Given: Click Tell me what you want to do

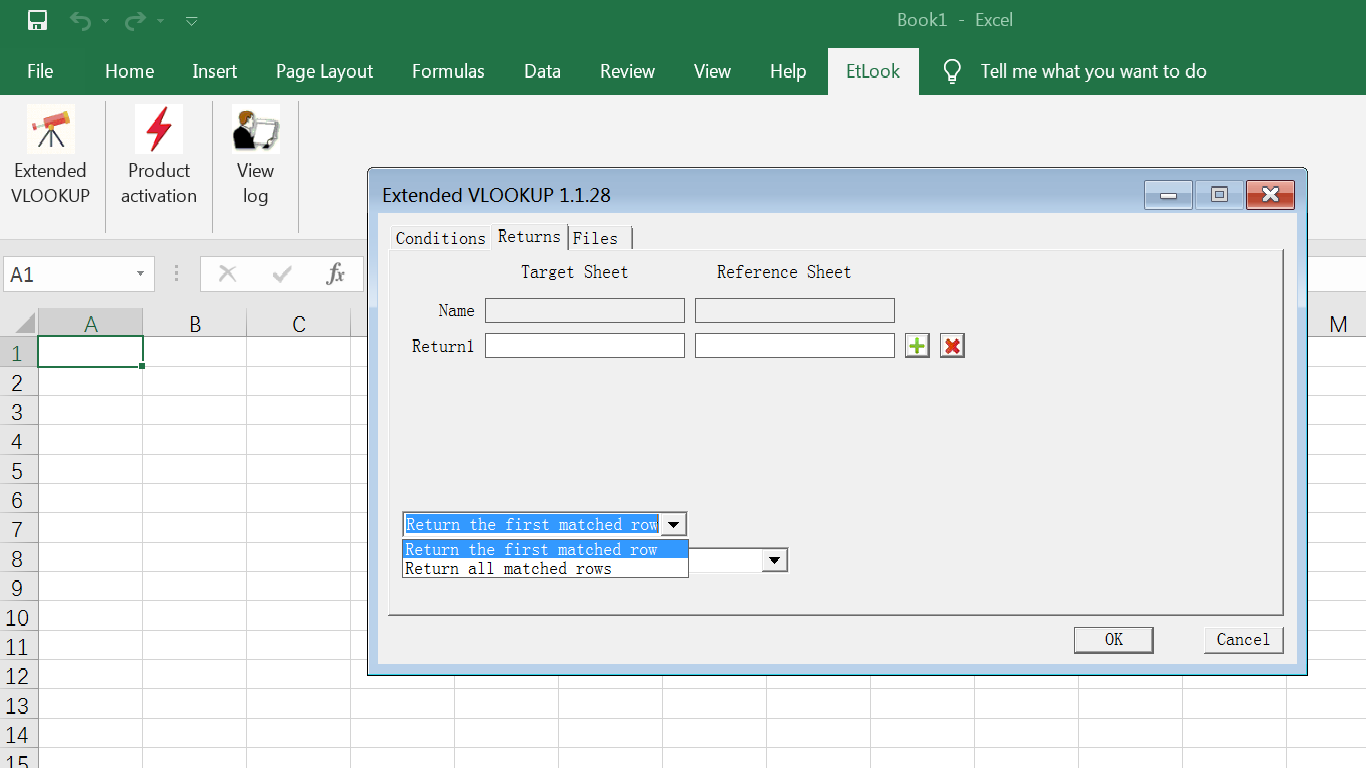Looking at the screenshot, I should (x=1093, y=71).
